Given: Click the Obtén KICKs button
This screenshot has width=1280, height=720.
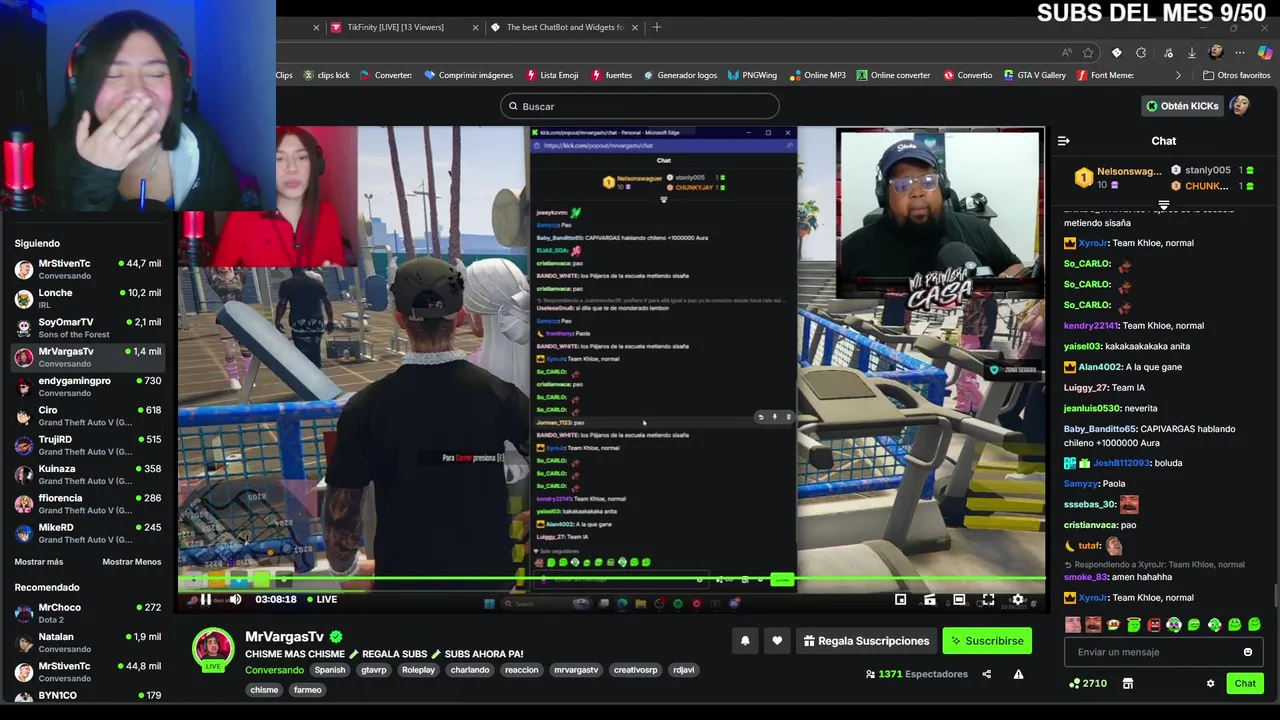Looking at the screenshot, I should point(1182,106).
